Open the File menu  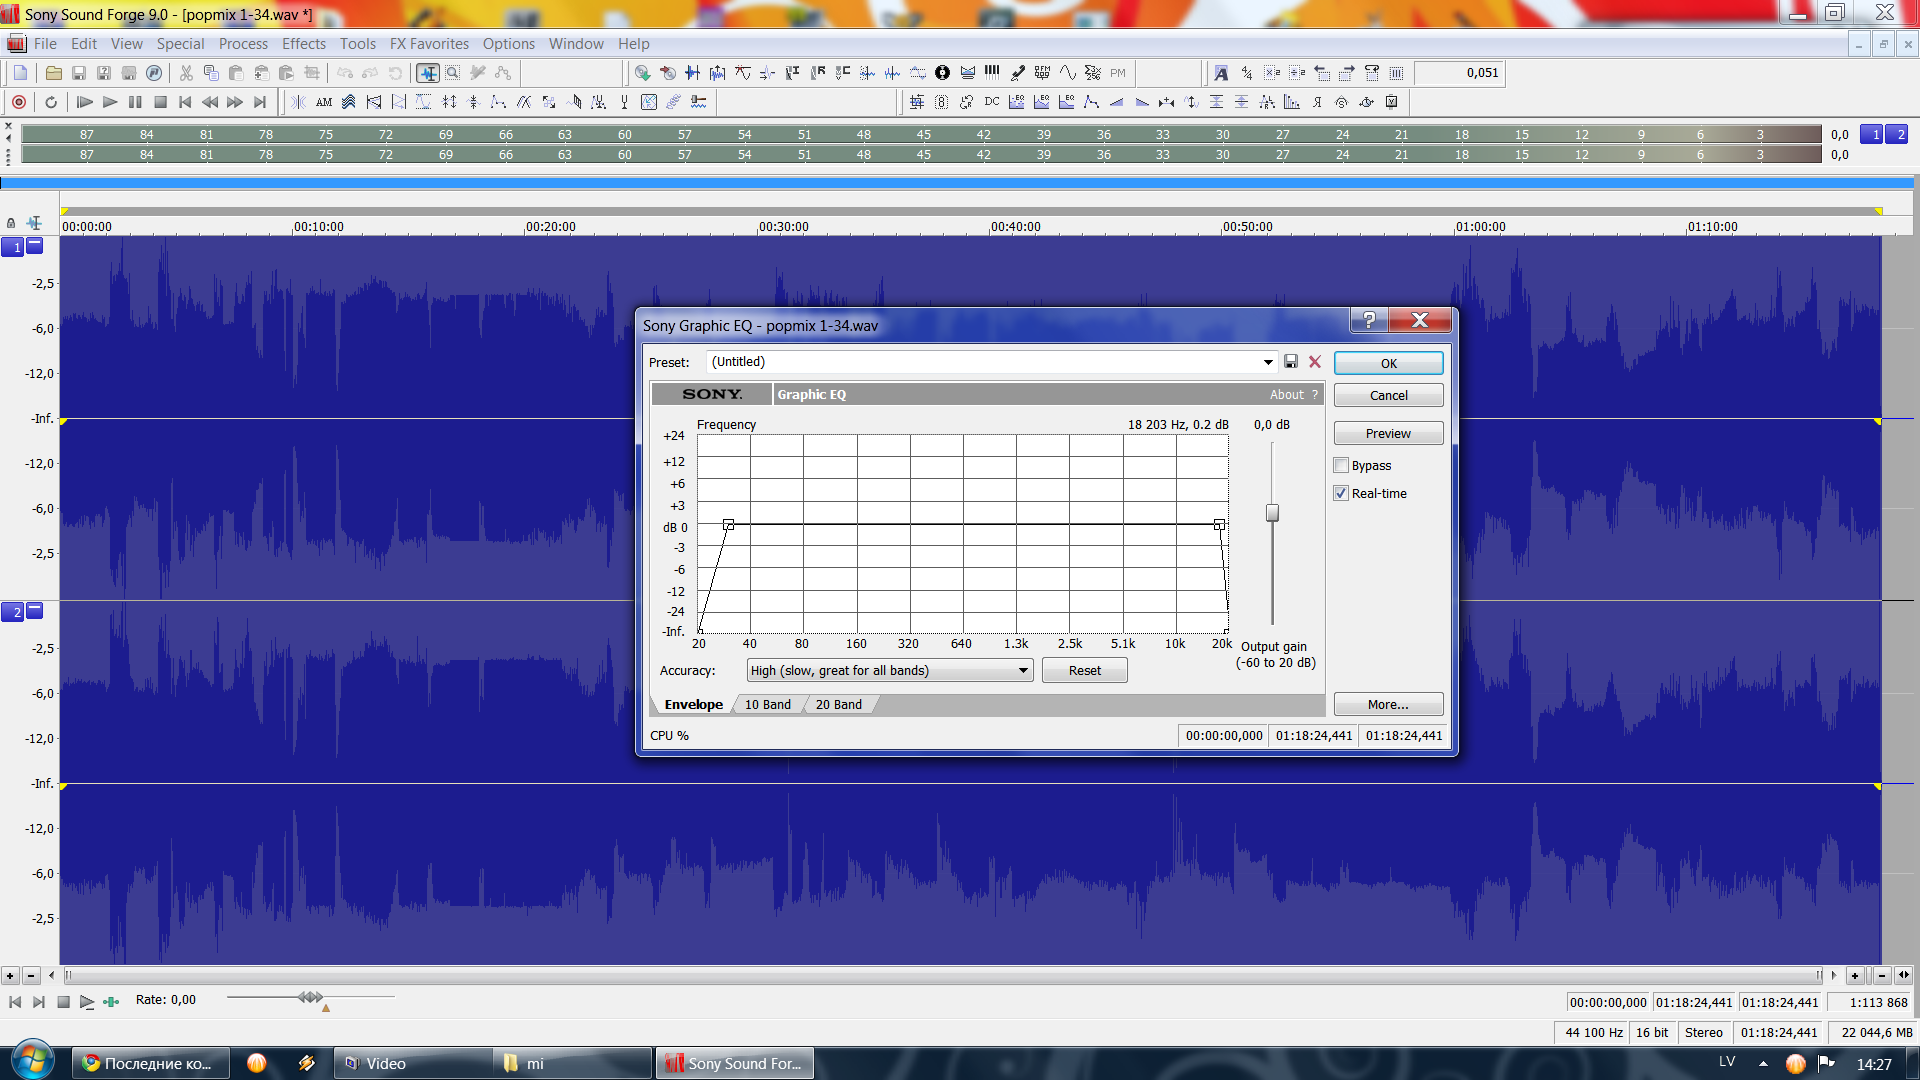45,43
